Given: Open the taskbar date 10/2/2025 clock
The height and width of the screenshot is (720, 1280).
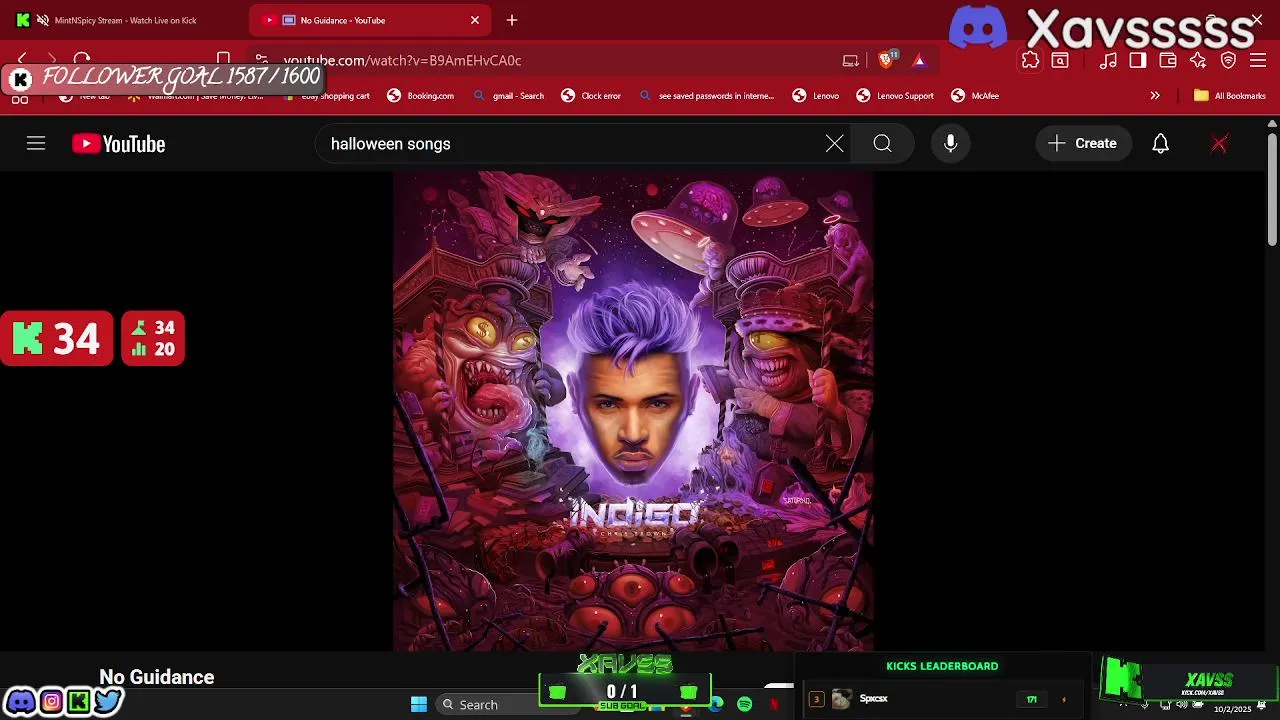Looking at the screenshot, I should (x=1232, y=709).
